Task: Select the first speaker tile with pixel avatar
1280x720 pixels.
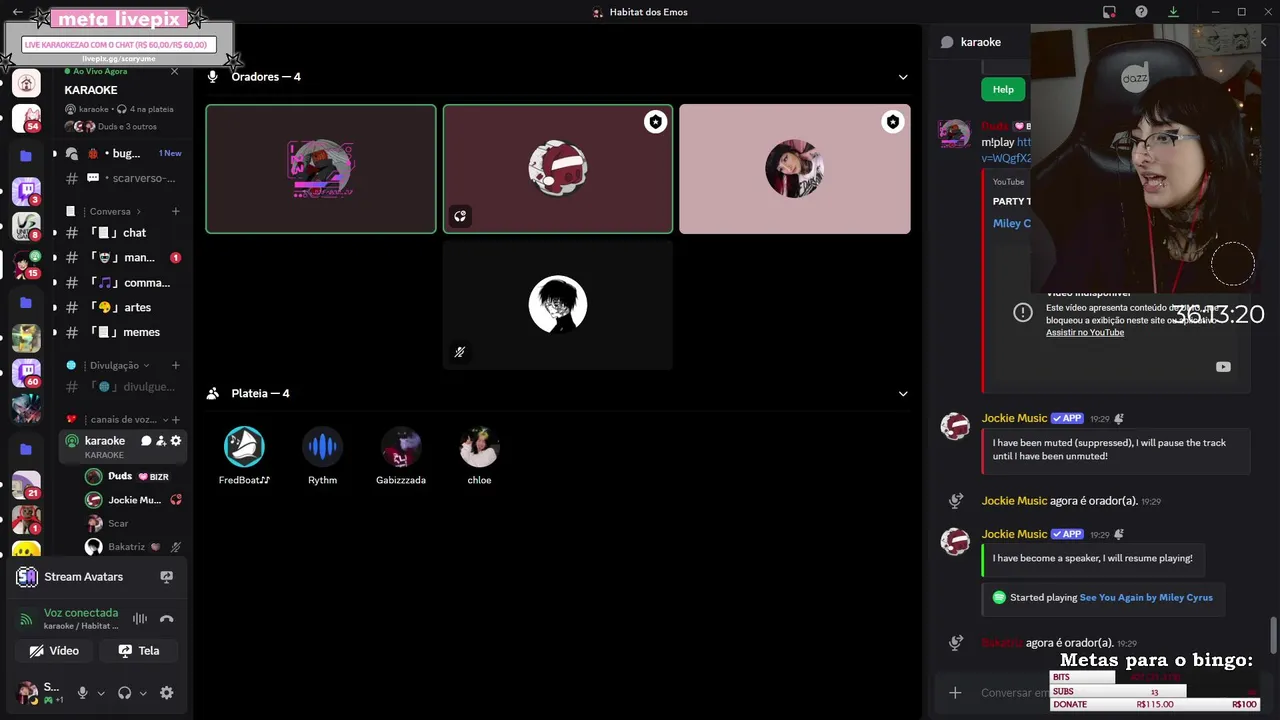Action: pyautogui.click(x=321, y=169)
